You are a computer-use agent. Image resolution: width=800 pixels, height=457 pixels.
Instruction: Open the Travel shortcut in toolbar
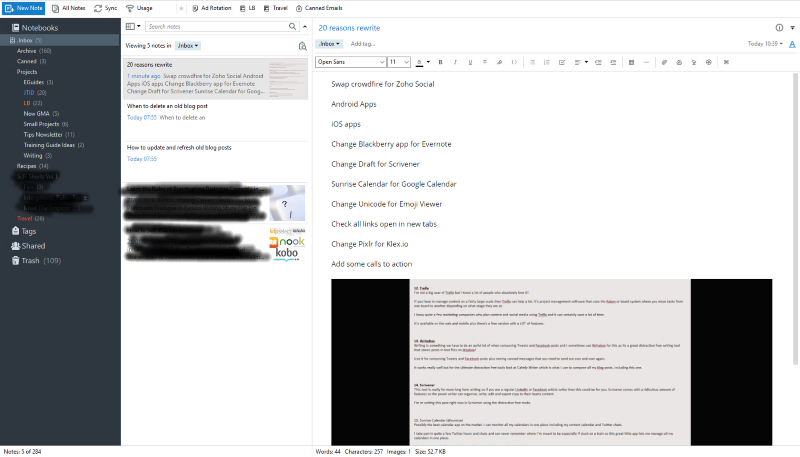pyautogui.click(x=276, y=8)
